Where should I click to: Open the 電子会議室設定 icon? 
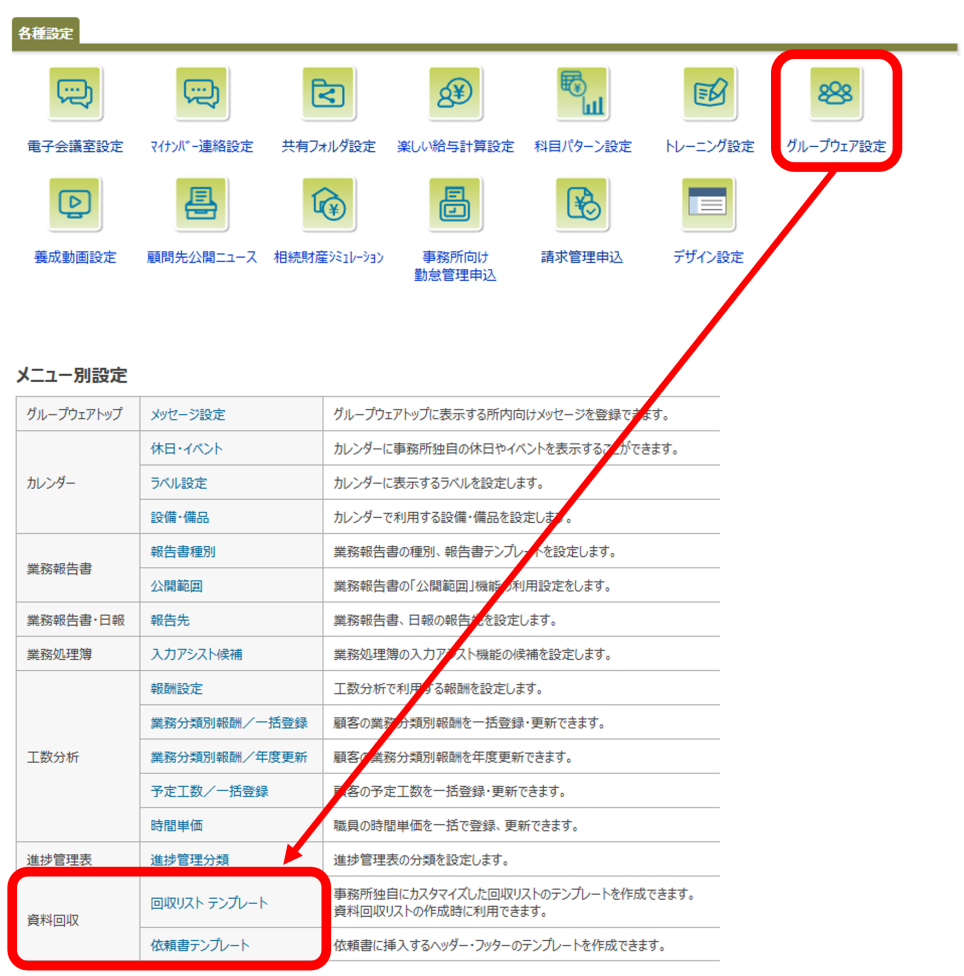coord(75,94)
